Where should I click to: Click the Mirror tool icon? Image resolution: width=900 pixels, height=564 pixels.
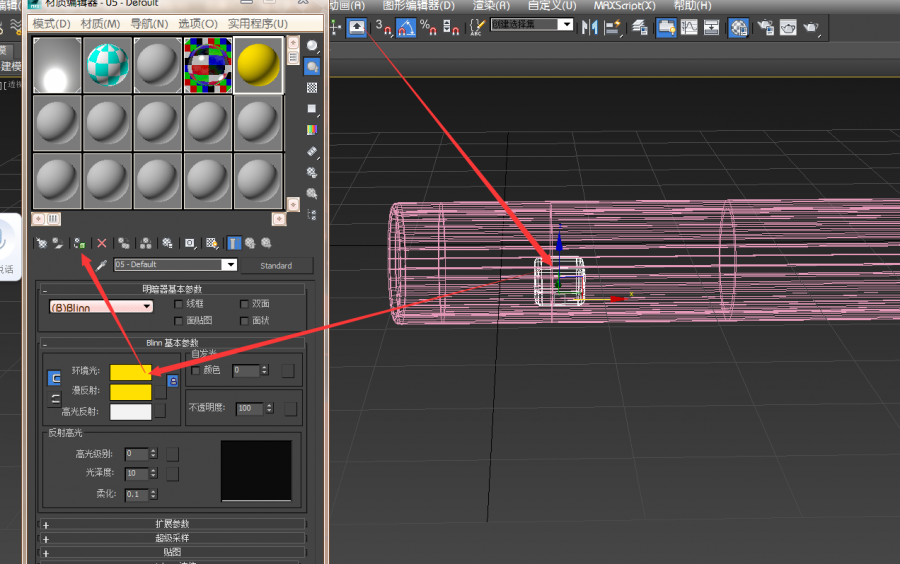click(x=590, y=27)
